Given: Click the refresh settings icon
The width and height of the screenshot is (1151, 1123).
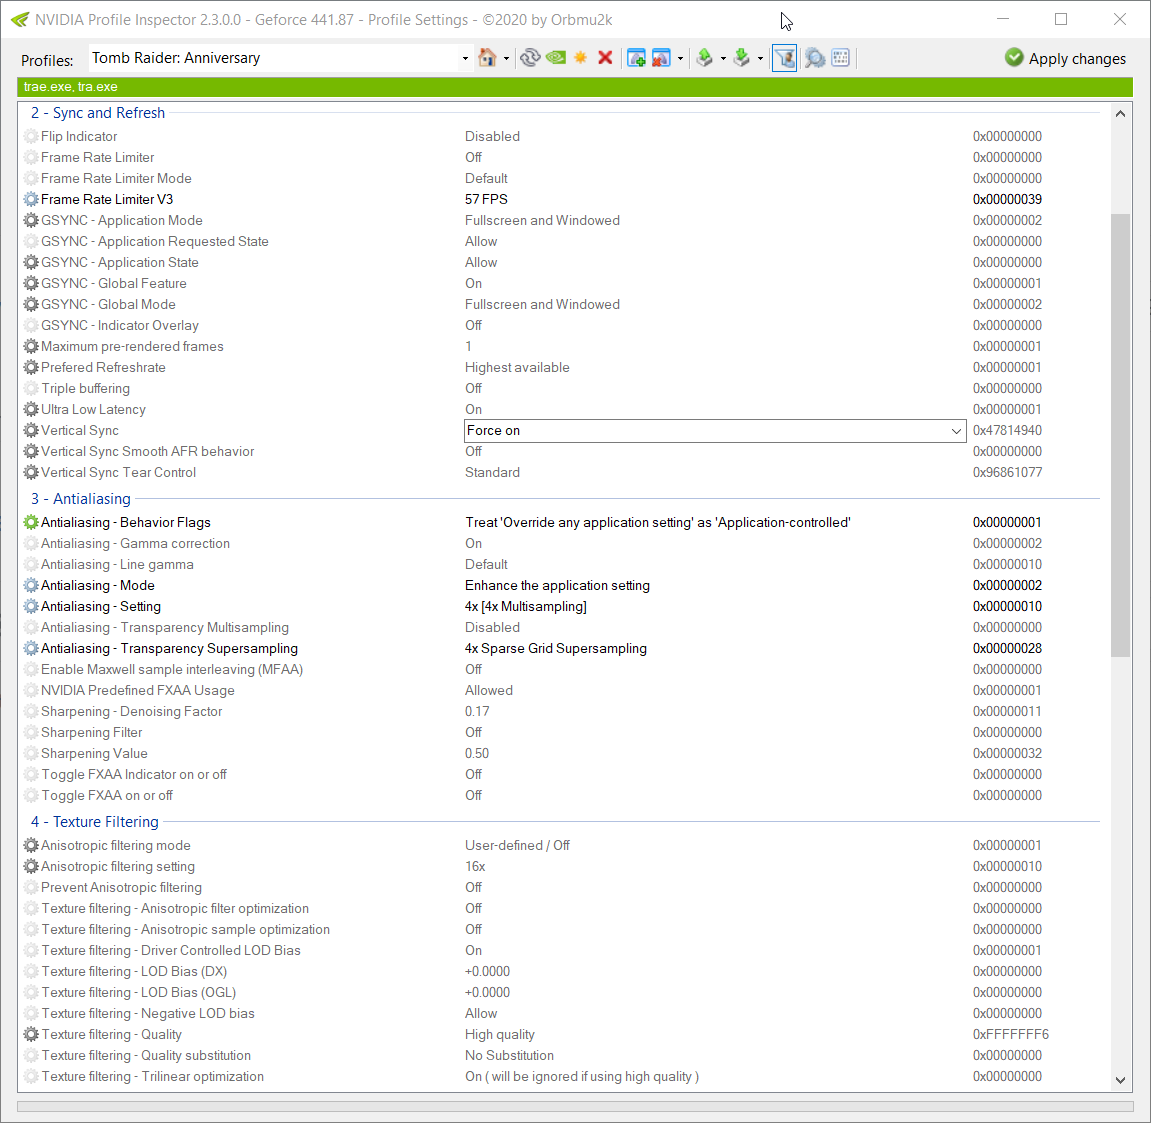Looking at the screenshot, I should tap(530, 57).
